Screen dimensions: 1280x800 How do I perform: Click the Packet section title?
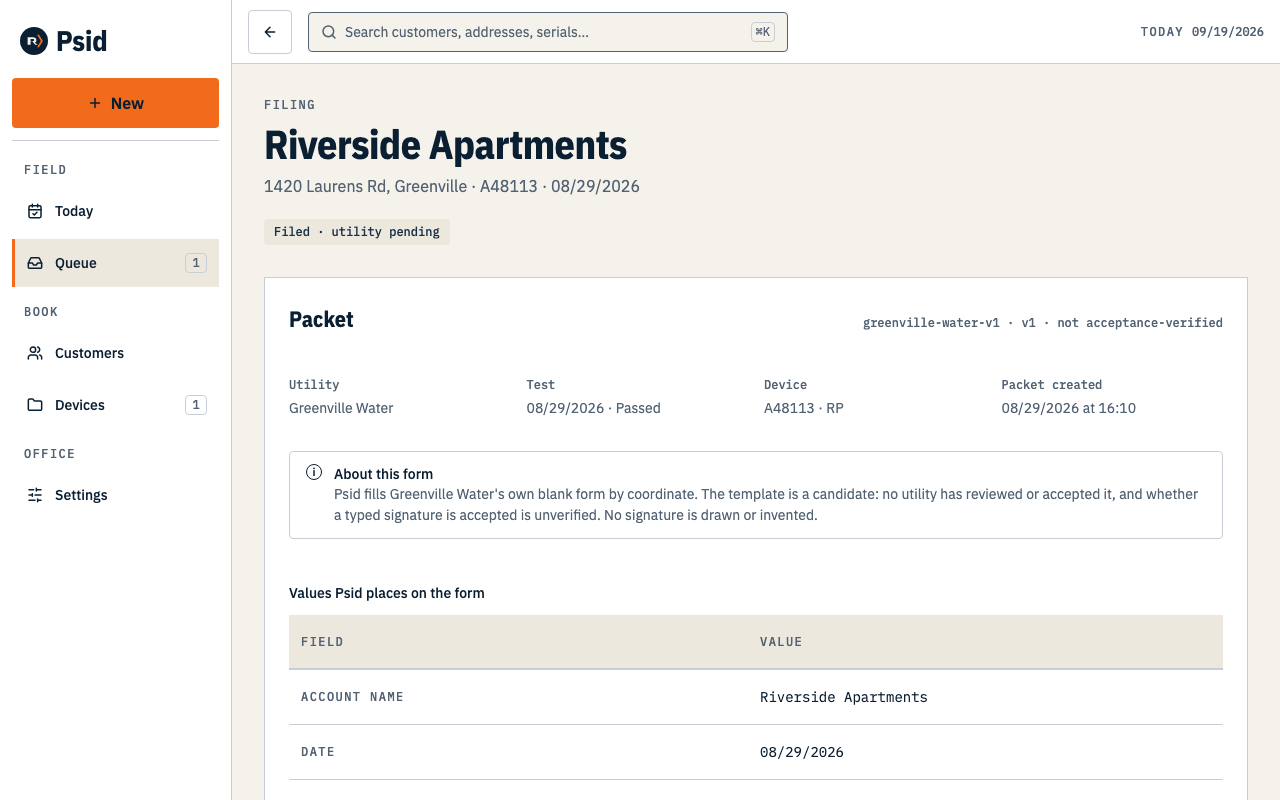tap(321, 320)
